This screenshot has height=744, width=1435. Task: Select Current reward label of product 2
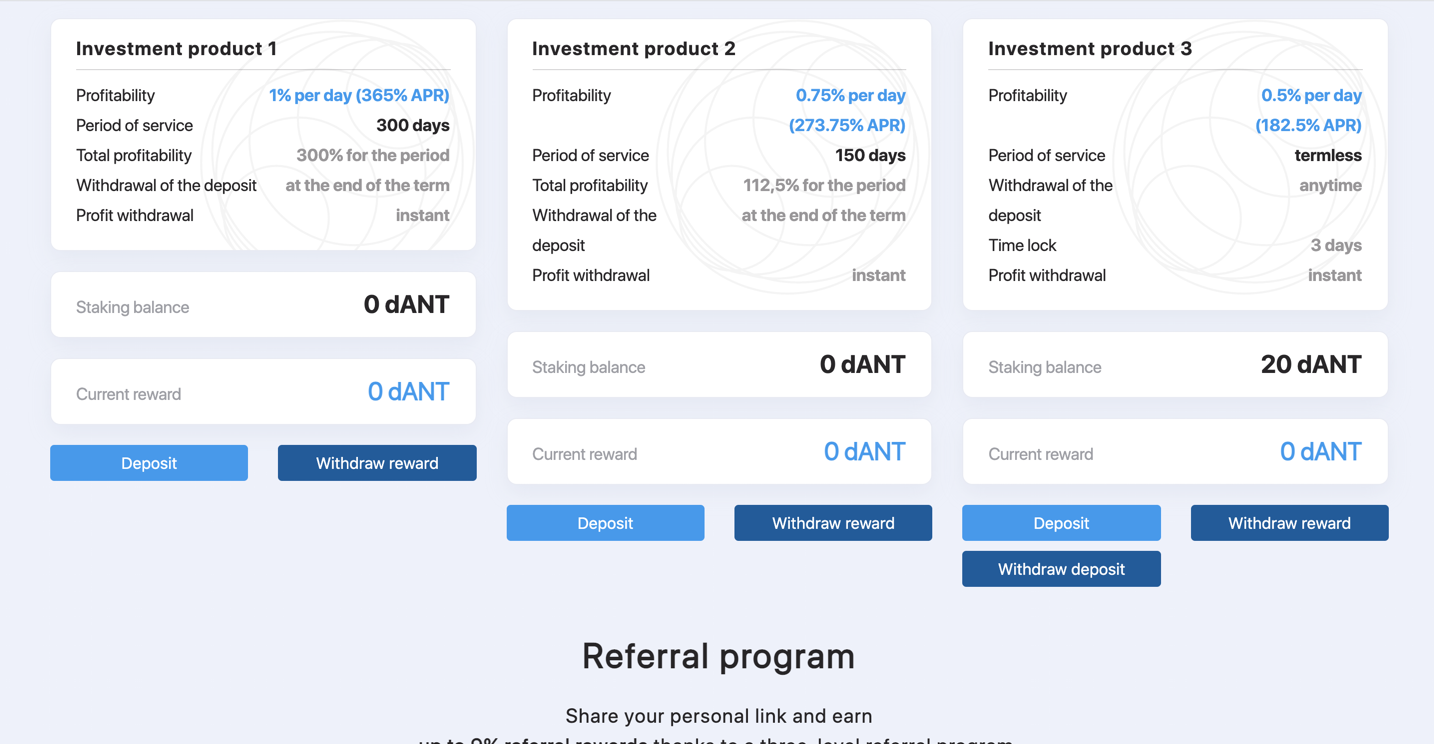584,454
